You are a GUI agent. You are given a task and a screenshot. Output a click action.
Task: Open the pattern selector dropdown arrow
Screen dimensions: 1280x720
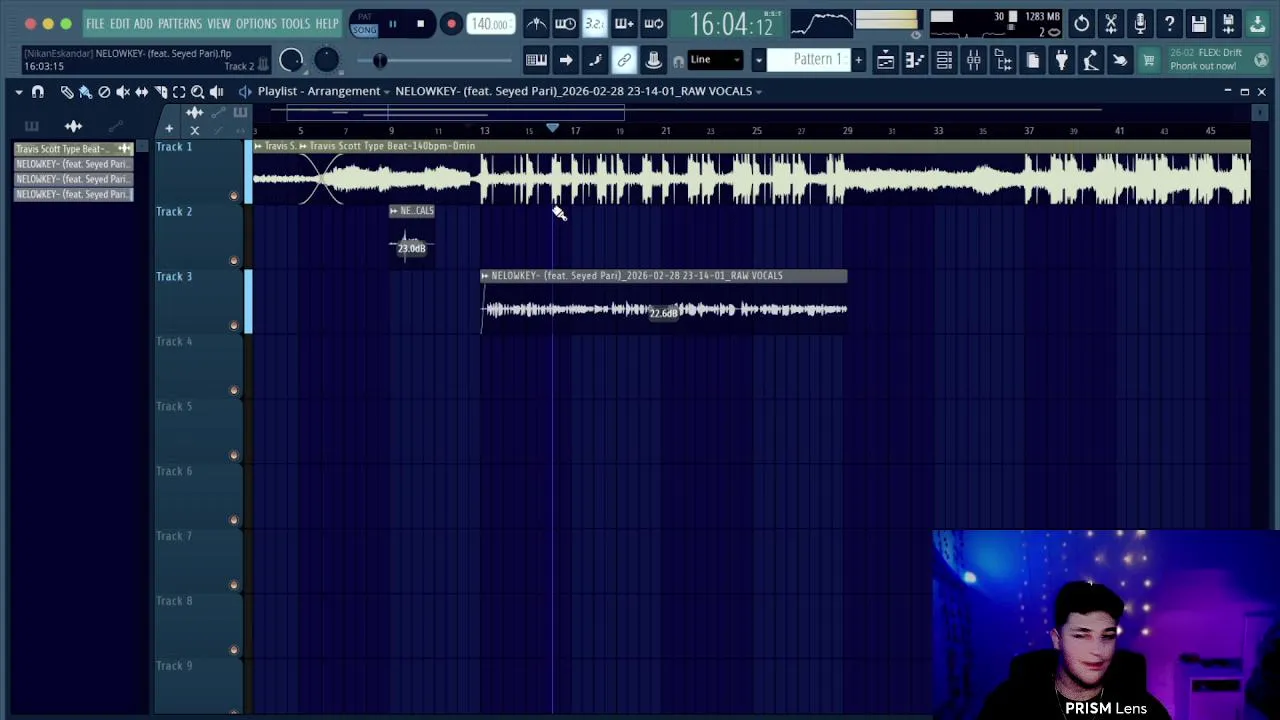[758, 60]
